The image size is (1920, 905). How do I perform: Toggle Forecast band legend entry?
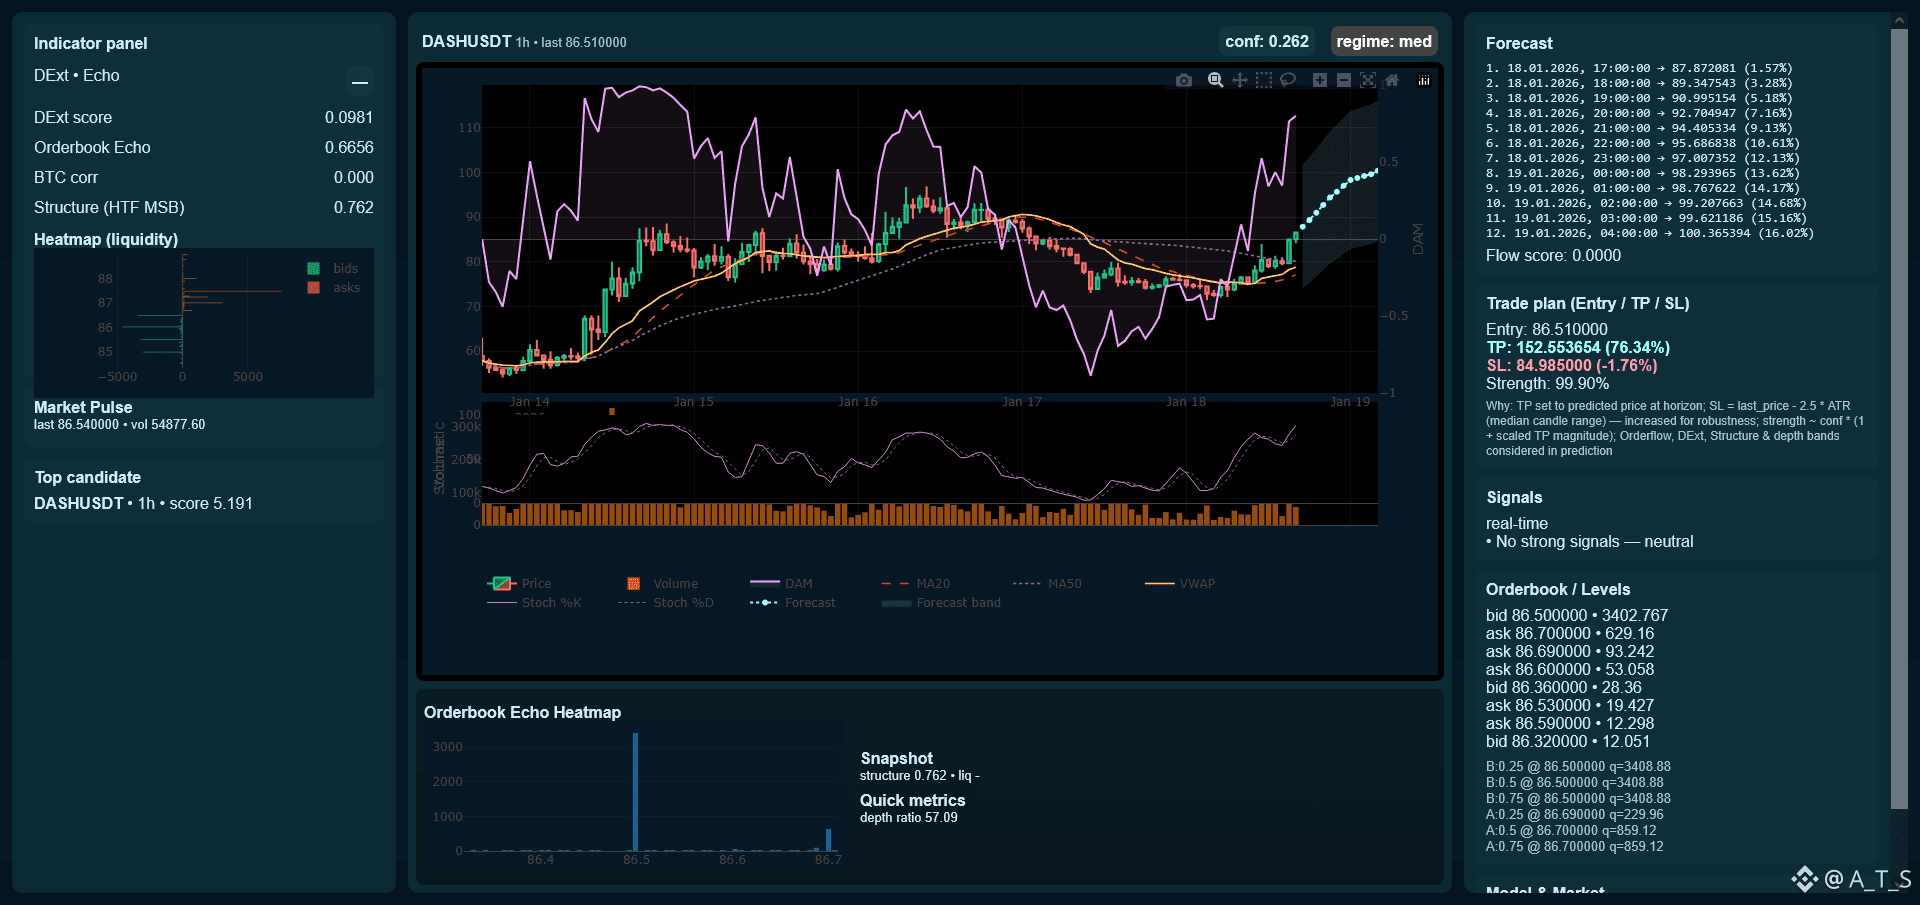pyautogui.click(x=957, y=603)
